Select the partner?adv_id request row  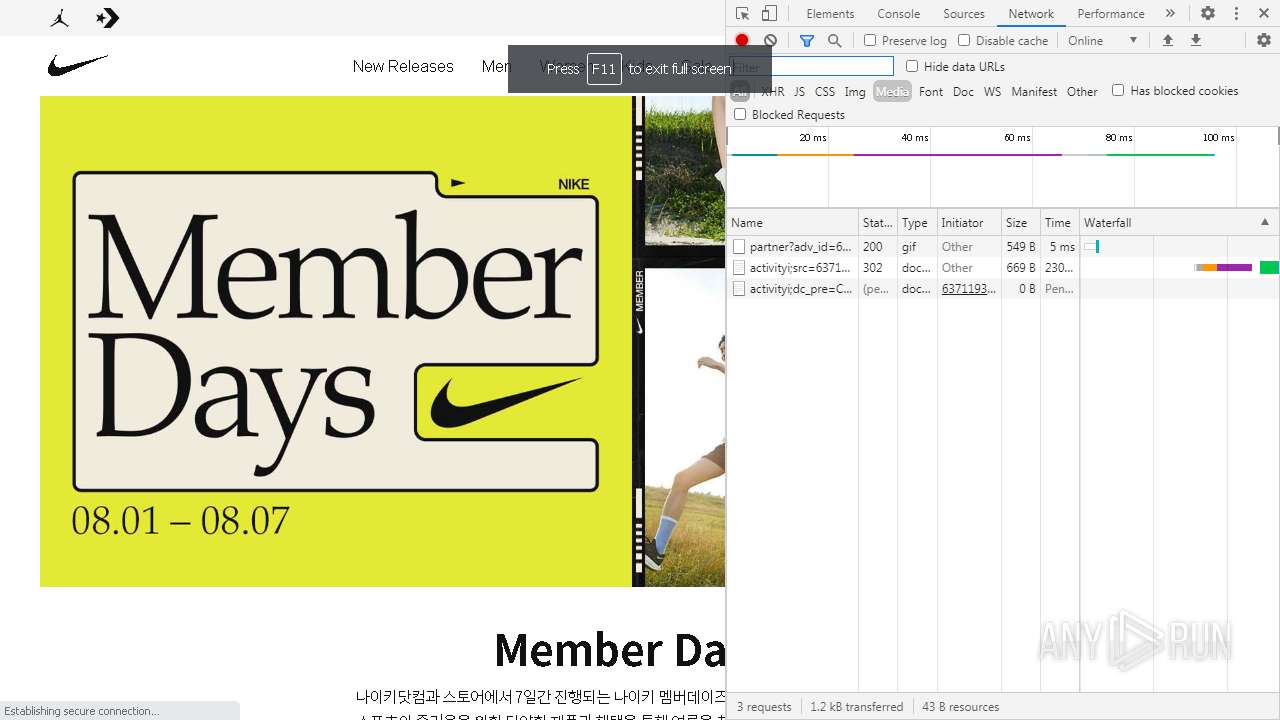pyautogui.click(x=1003, y=246)
